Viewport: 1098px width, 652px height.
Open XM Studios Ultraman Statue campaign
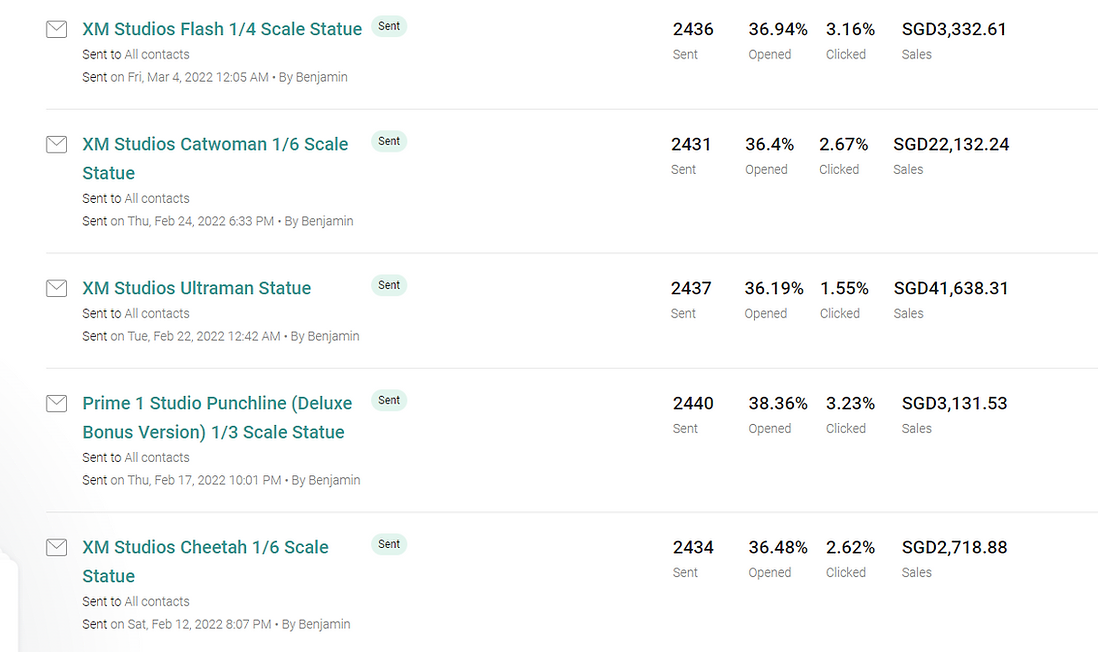coord(197,289)
